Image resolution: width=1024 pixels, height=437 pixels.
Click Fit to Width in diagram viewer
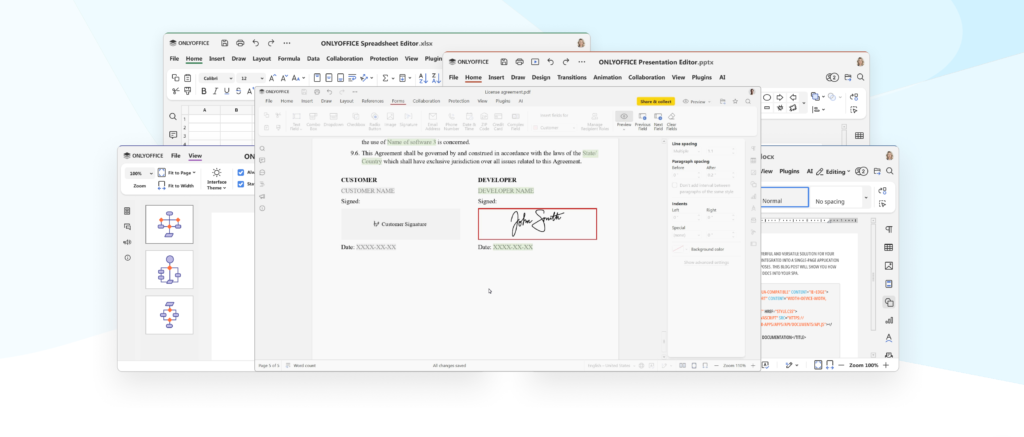point(176,186)
